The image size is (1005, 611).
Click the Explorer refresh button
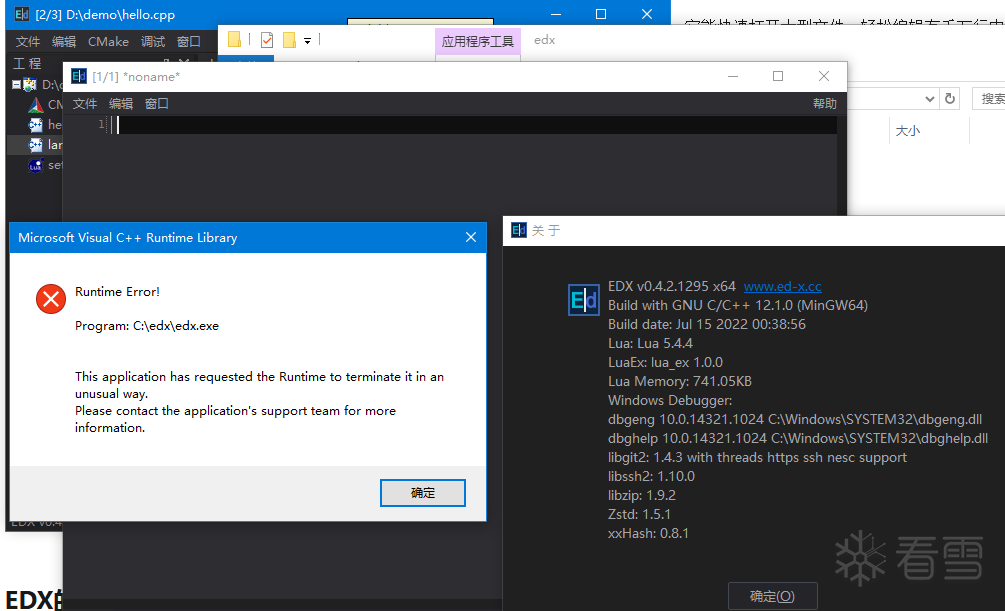(950, 99)
